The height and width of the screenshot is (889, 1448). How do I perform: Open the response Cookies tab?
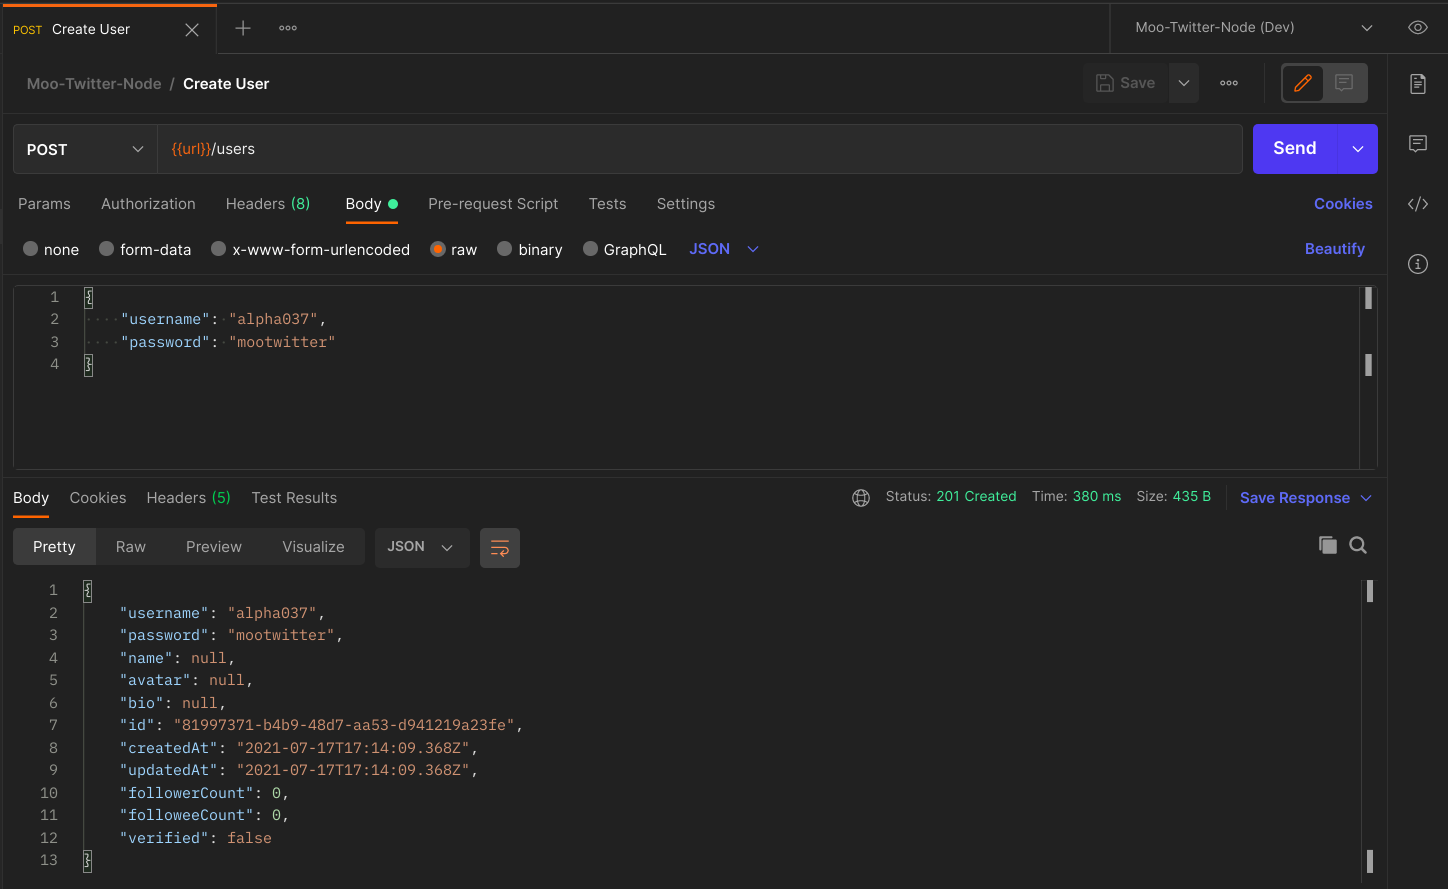[98, 498]
